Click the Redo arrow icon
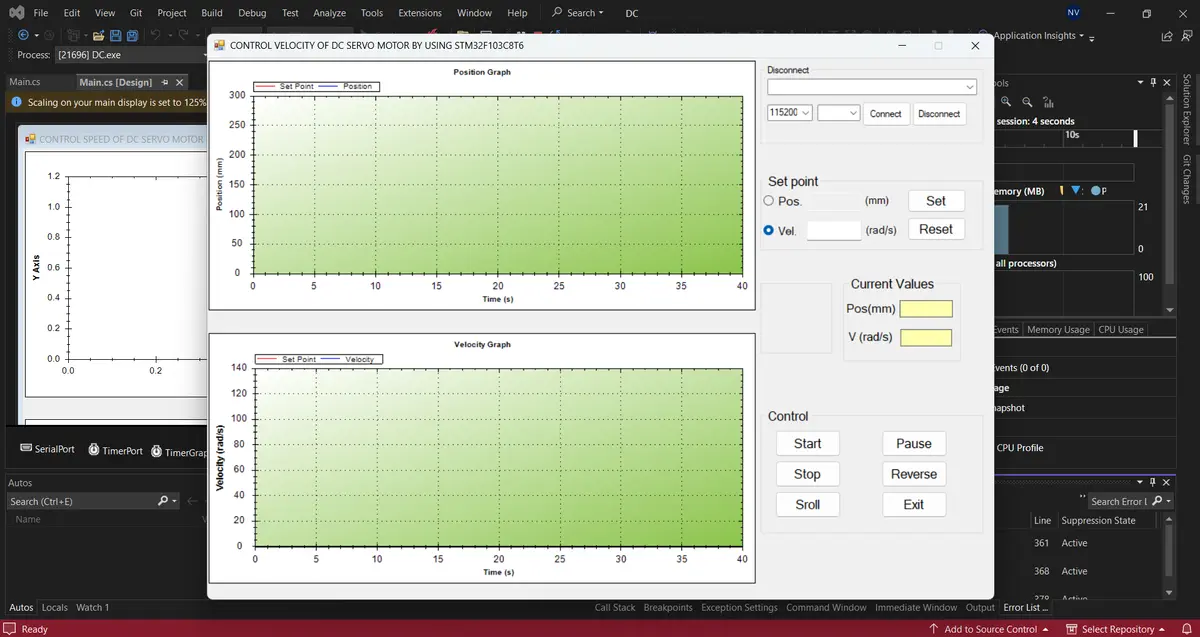 [184, 35]
